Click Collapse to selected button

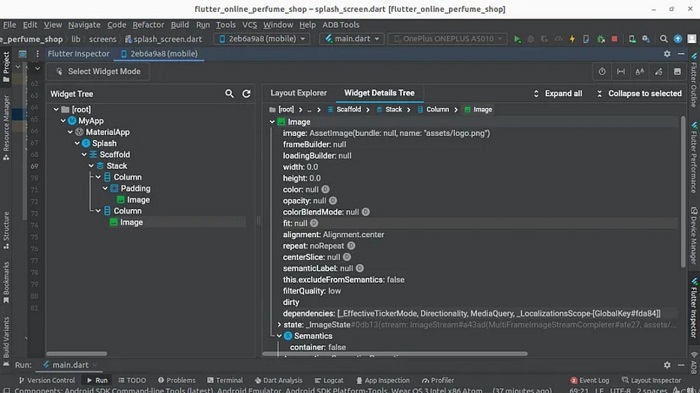(x=639, y=93)
